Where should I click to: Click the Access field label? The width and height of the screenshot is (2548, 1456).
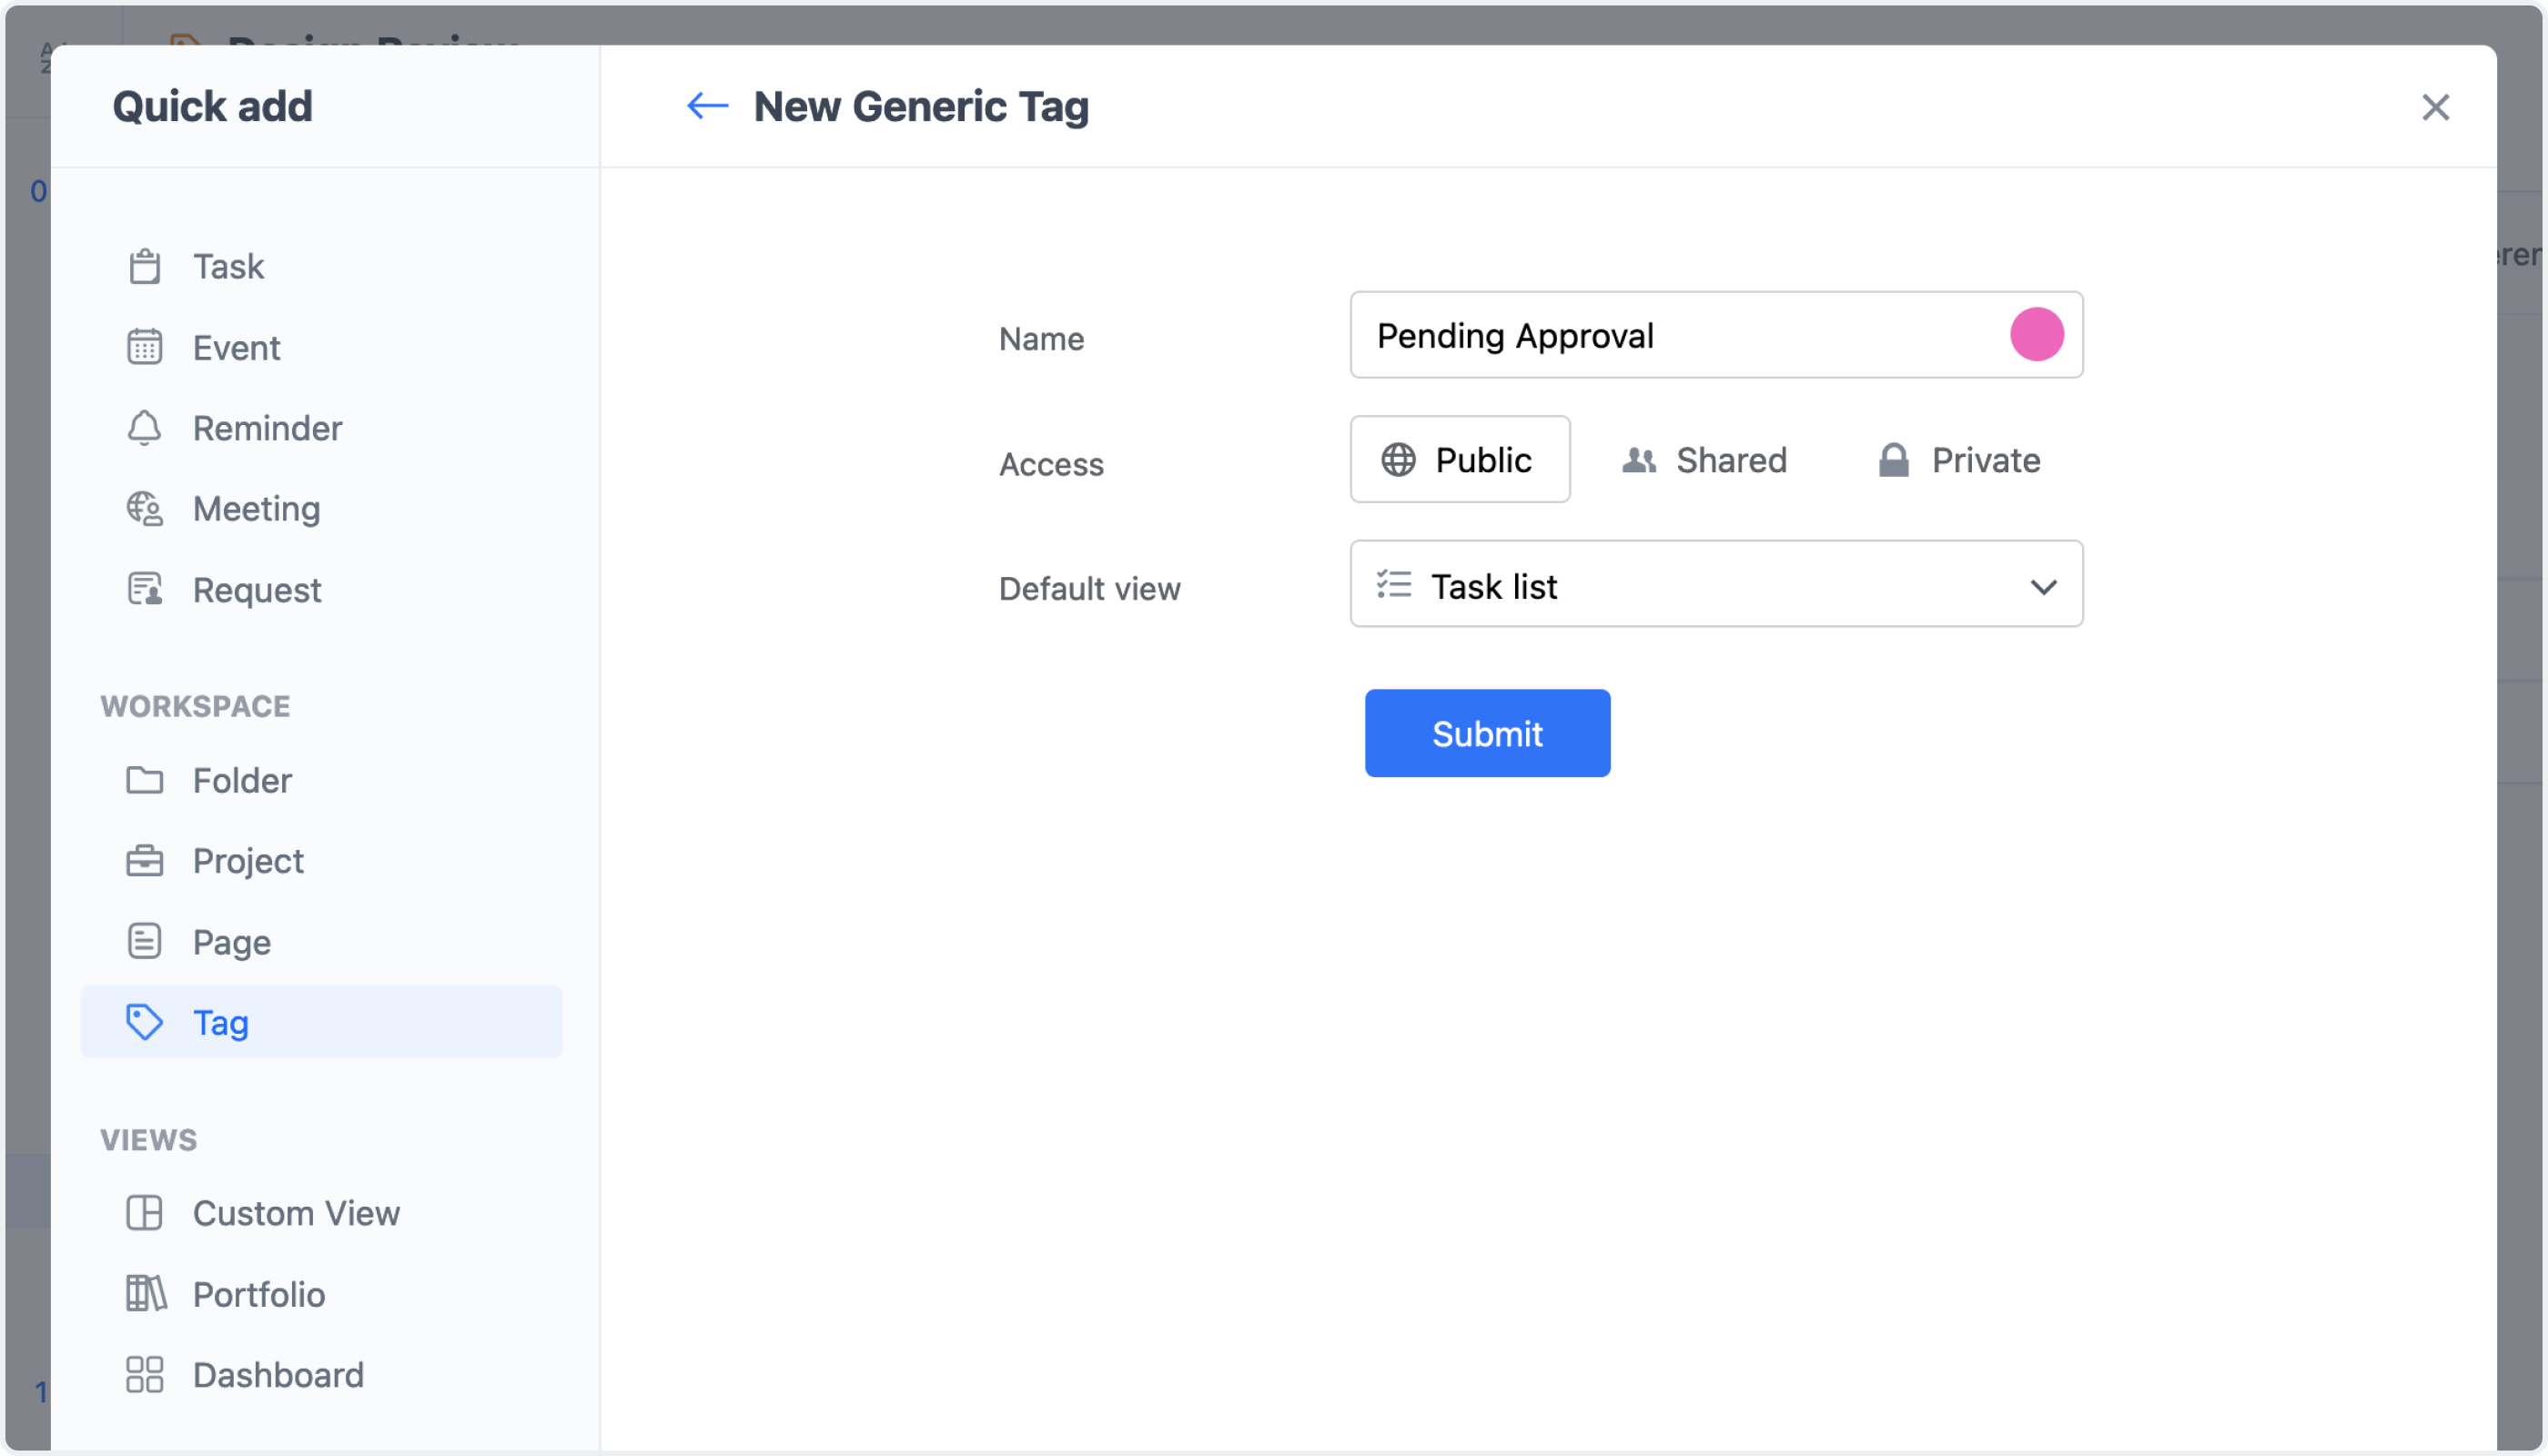[x=1052, y=464]
